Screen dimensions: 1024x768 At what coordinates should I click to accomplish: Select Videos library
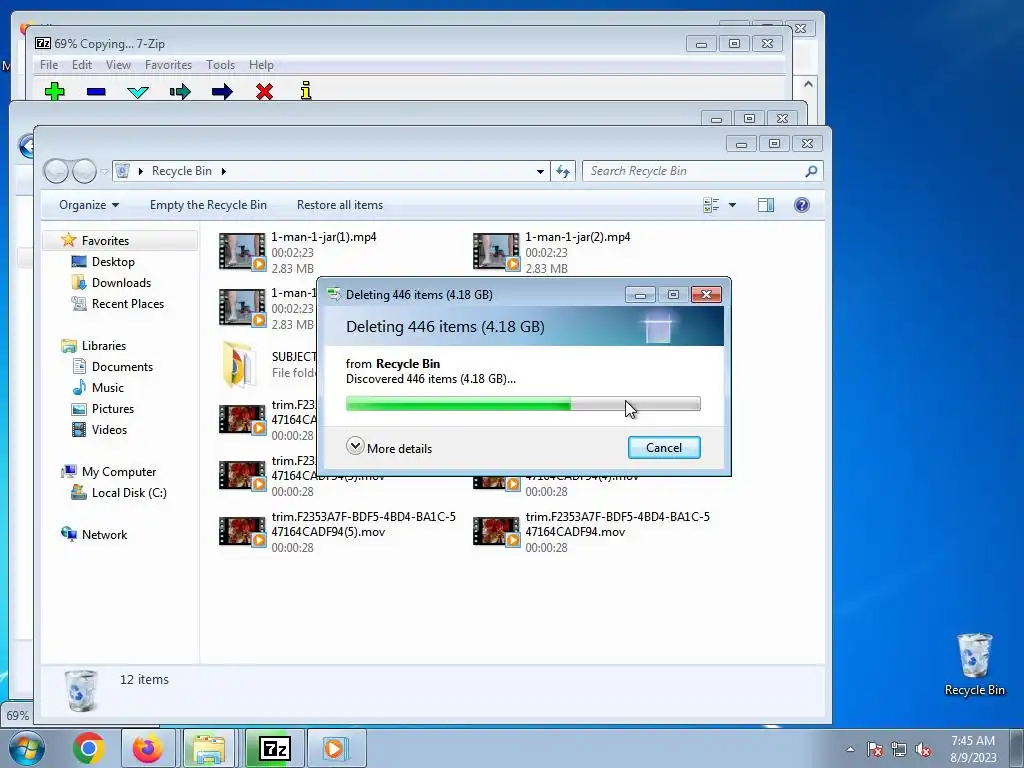(x=109, y=430)
